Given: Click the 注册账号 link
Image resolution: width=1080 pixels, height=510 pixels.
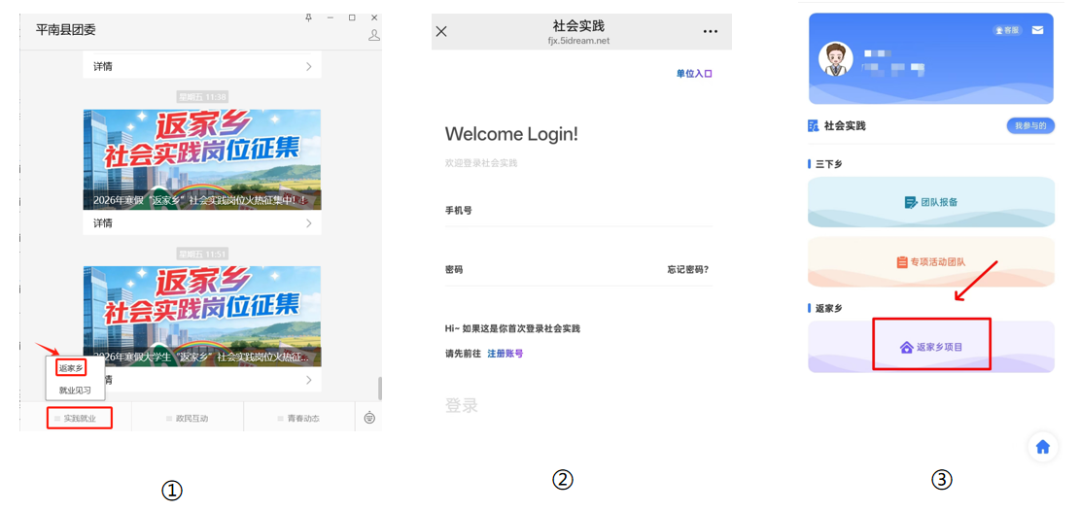Looking at the screenshot, I should [505, 353].
